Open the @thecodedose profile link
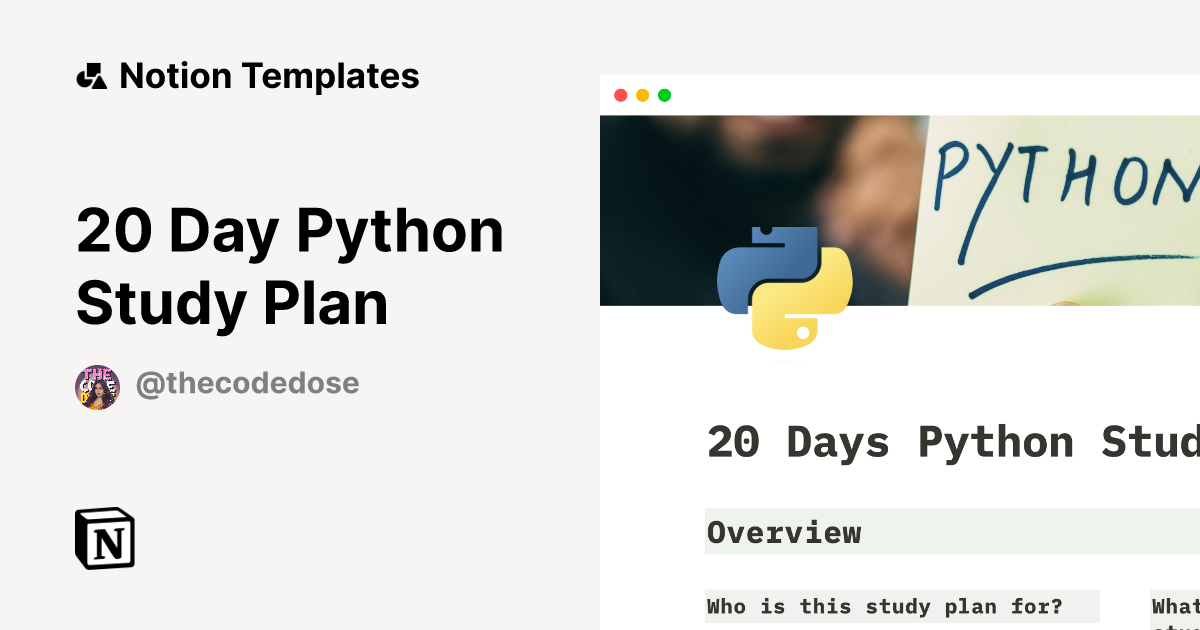Viewport: 1200px width, 630px height. click(247, 383)
